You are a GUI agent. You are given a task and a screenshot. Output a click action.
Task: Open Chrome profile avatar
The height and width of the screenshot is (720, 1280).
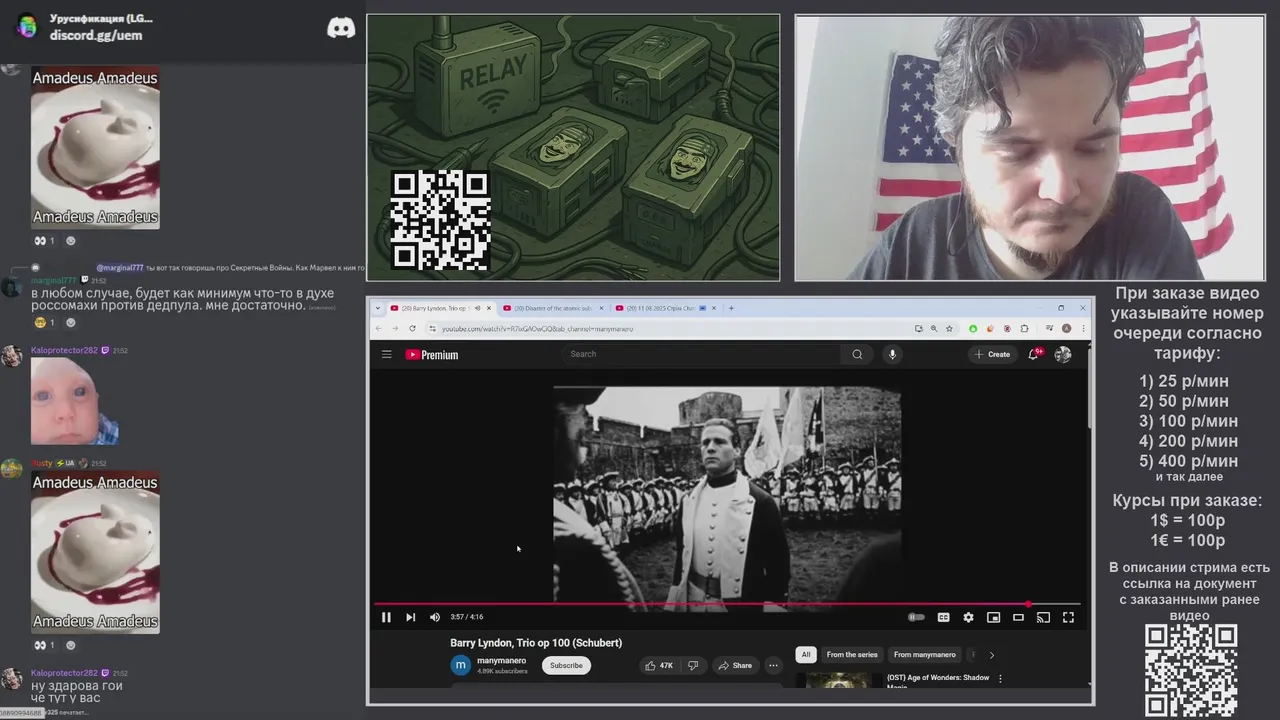(x=1067, y=328)
